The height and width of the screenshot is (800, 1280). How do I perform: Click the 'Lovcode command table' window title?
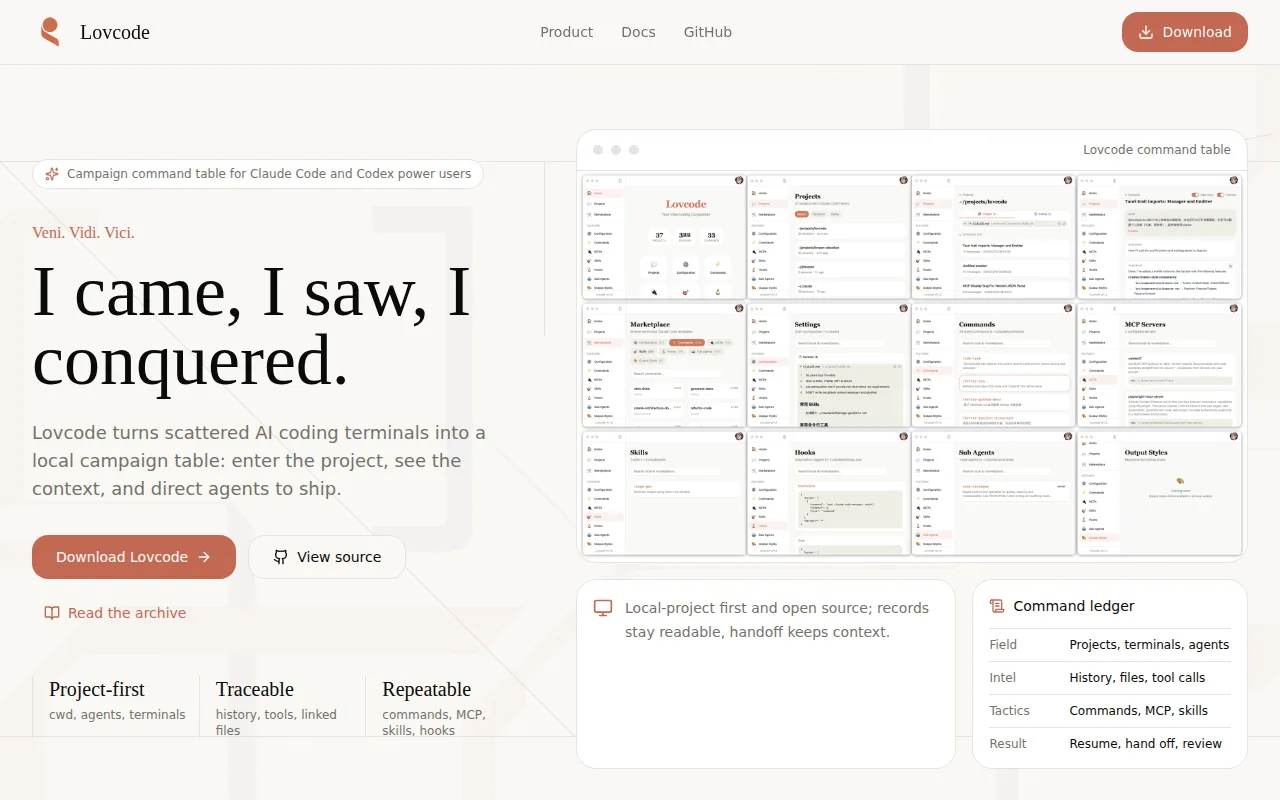(1157, 150)
